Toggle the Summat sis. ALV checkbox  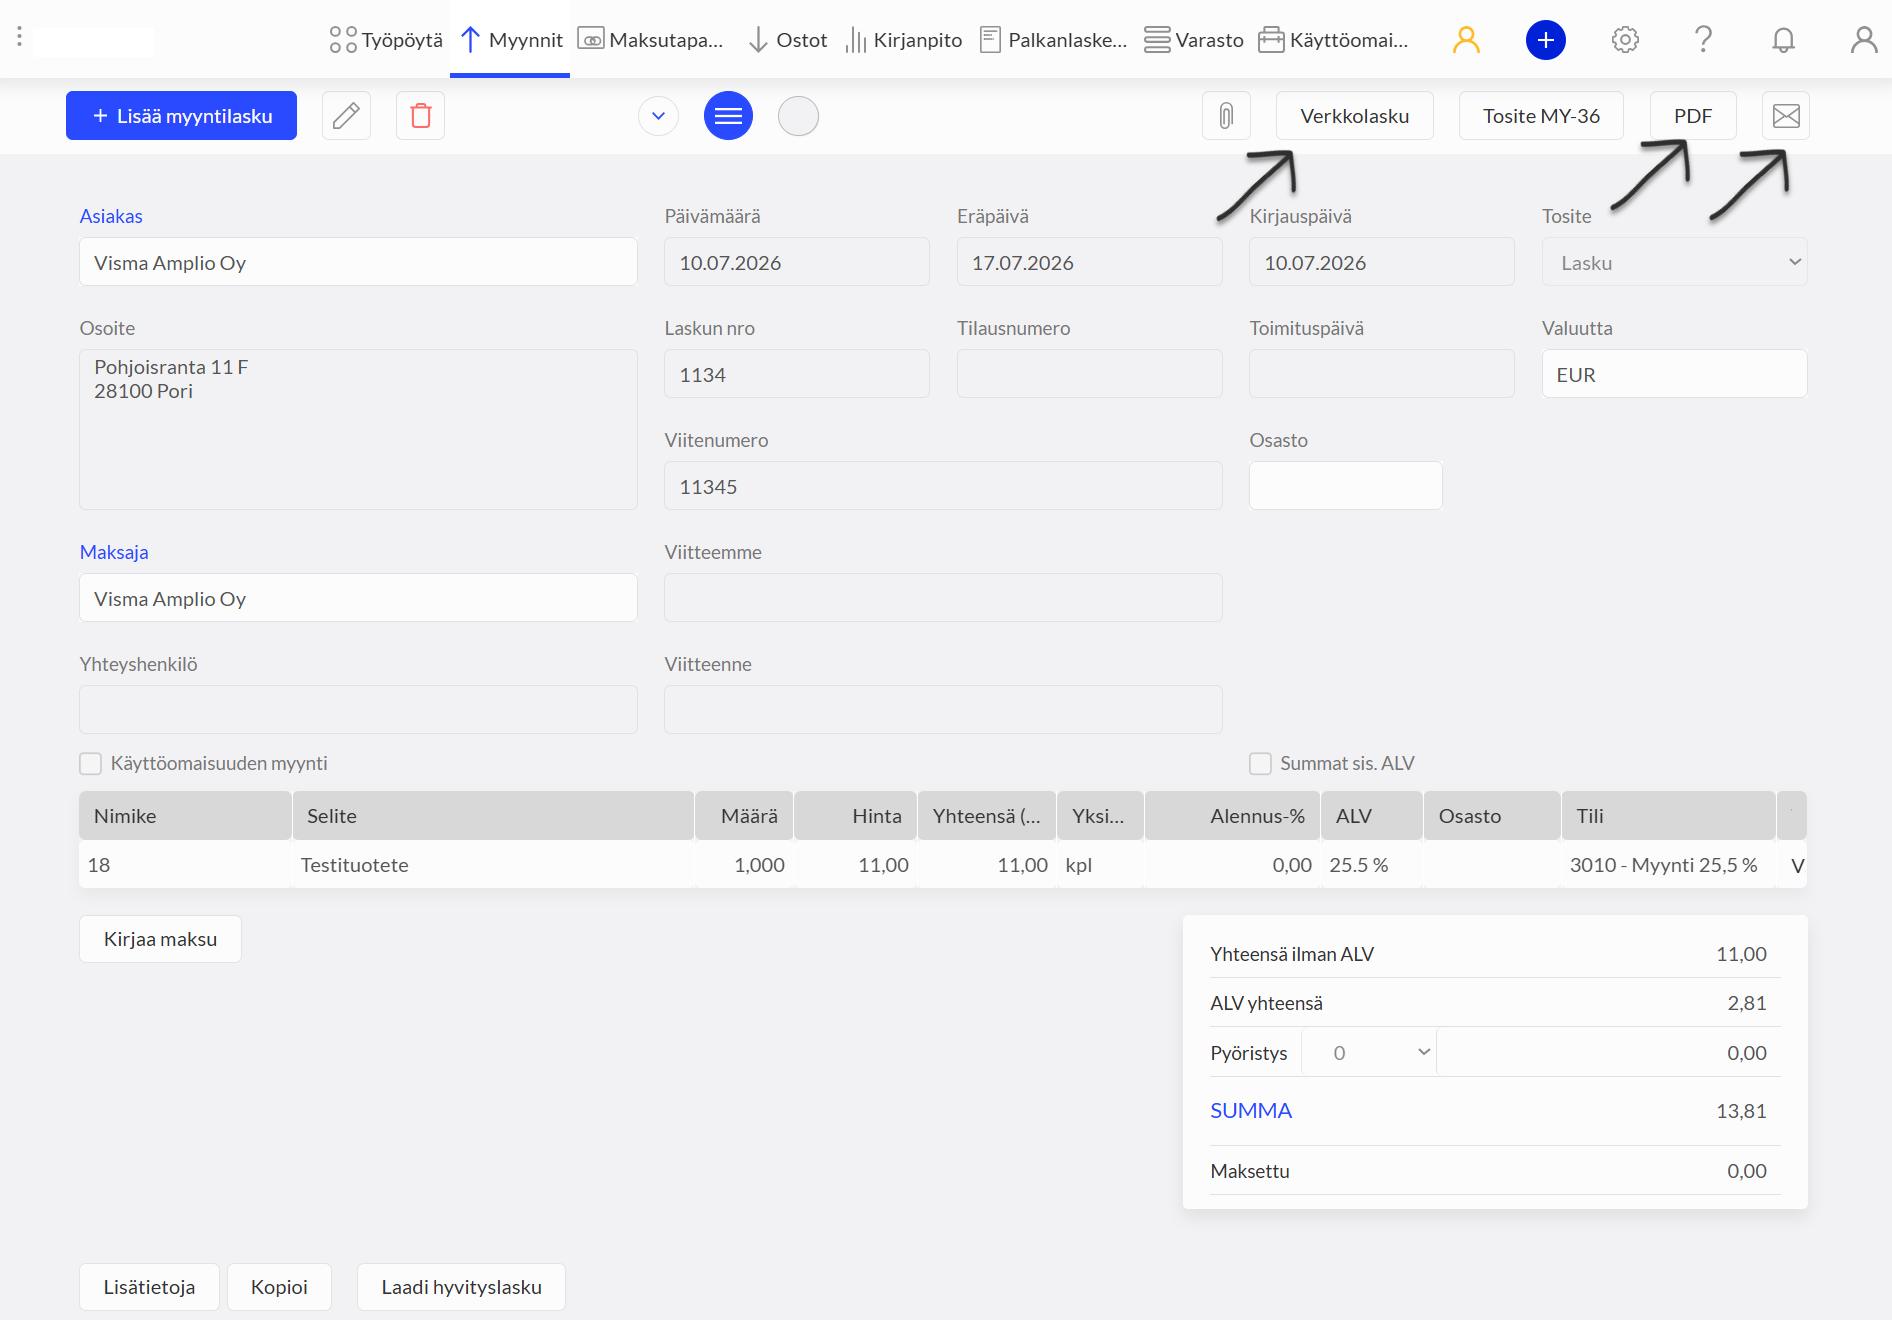(x=1260, y=764)
